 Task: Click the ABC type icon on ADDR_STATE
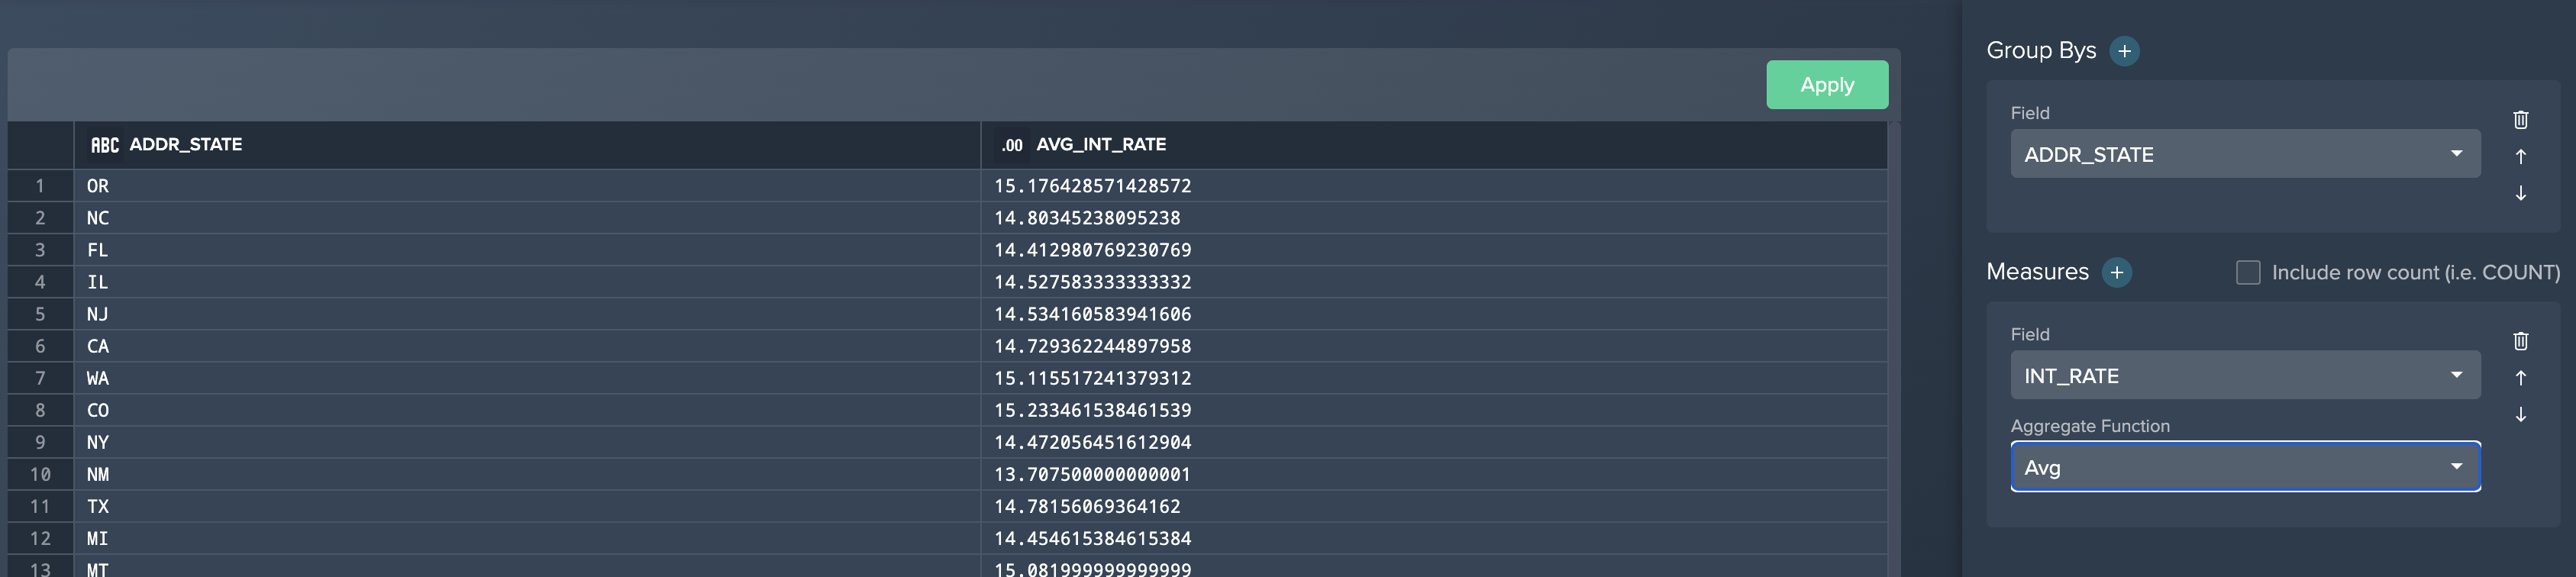click(x=104, y=145)
